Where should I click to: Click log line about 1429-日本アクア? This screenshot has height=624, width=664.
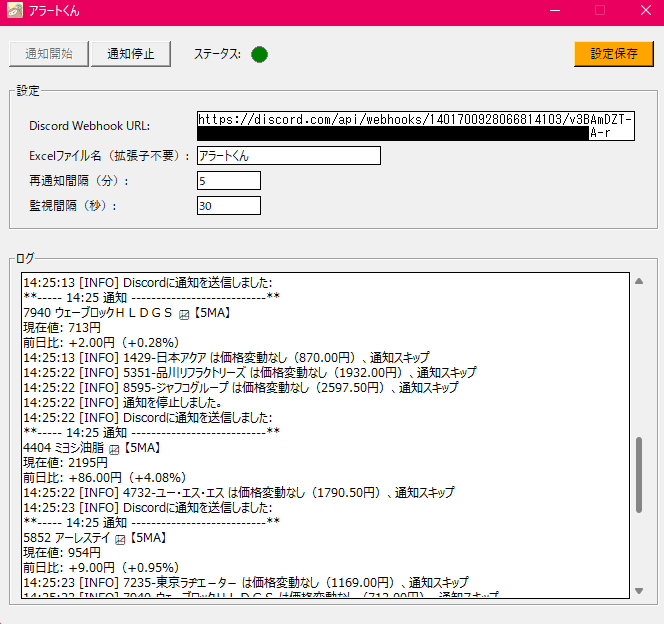(226, 358)
